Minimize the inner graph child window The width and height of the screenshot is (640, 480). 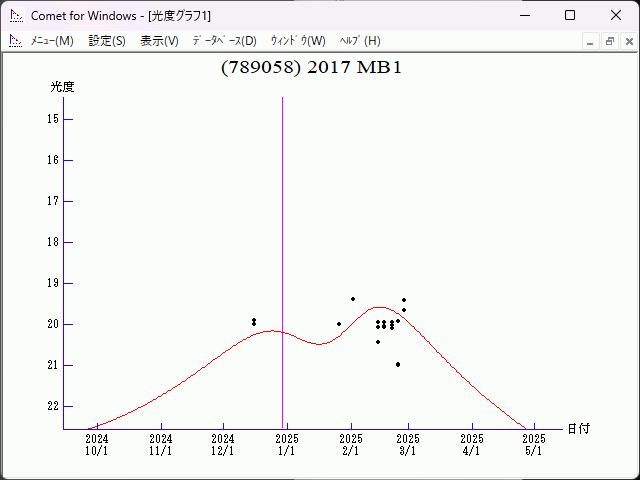coord(591,41)
